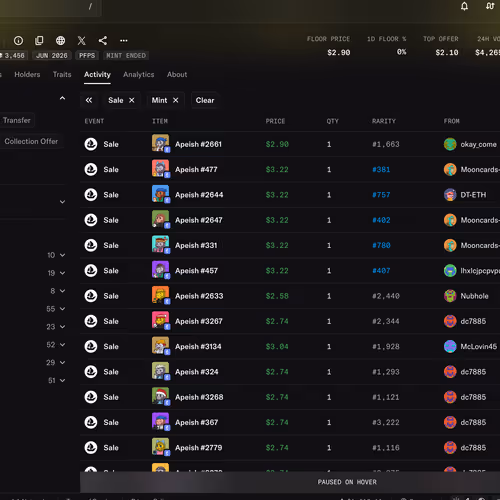
Task: Click the OpenSea icon in Apeish #2661 row
Action: coord(91,144)
